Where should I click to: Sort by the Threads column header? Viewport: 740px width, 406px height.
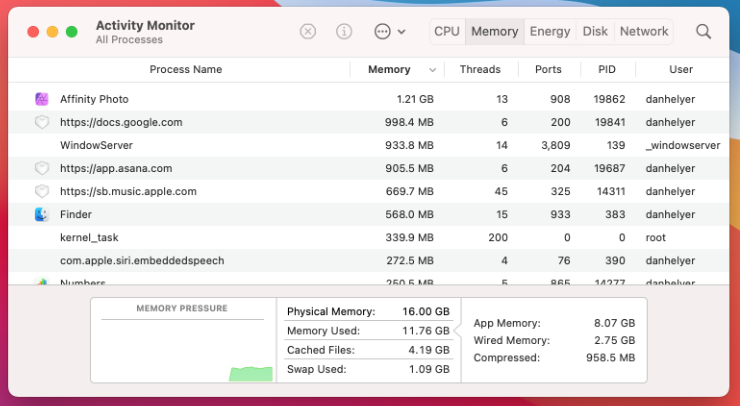pyautogui.click(x=480, y=69)
